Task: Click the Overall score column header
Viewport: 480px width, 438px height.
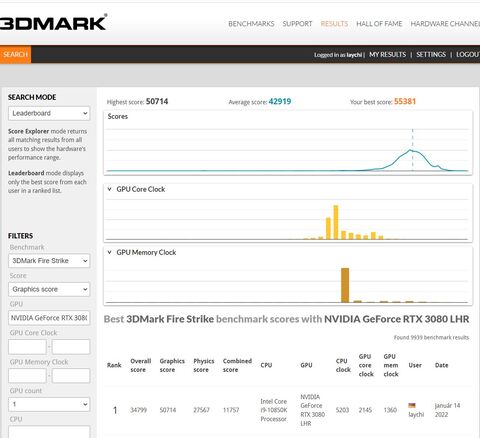Action: click(x=141, y=365)
